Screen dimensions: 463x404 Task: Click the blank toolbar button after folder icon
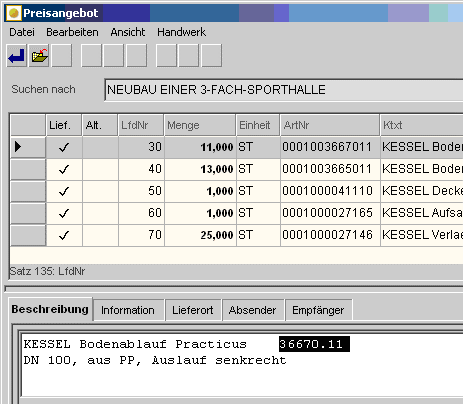[x=62, y=56]
